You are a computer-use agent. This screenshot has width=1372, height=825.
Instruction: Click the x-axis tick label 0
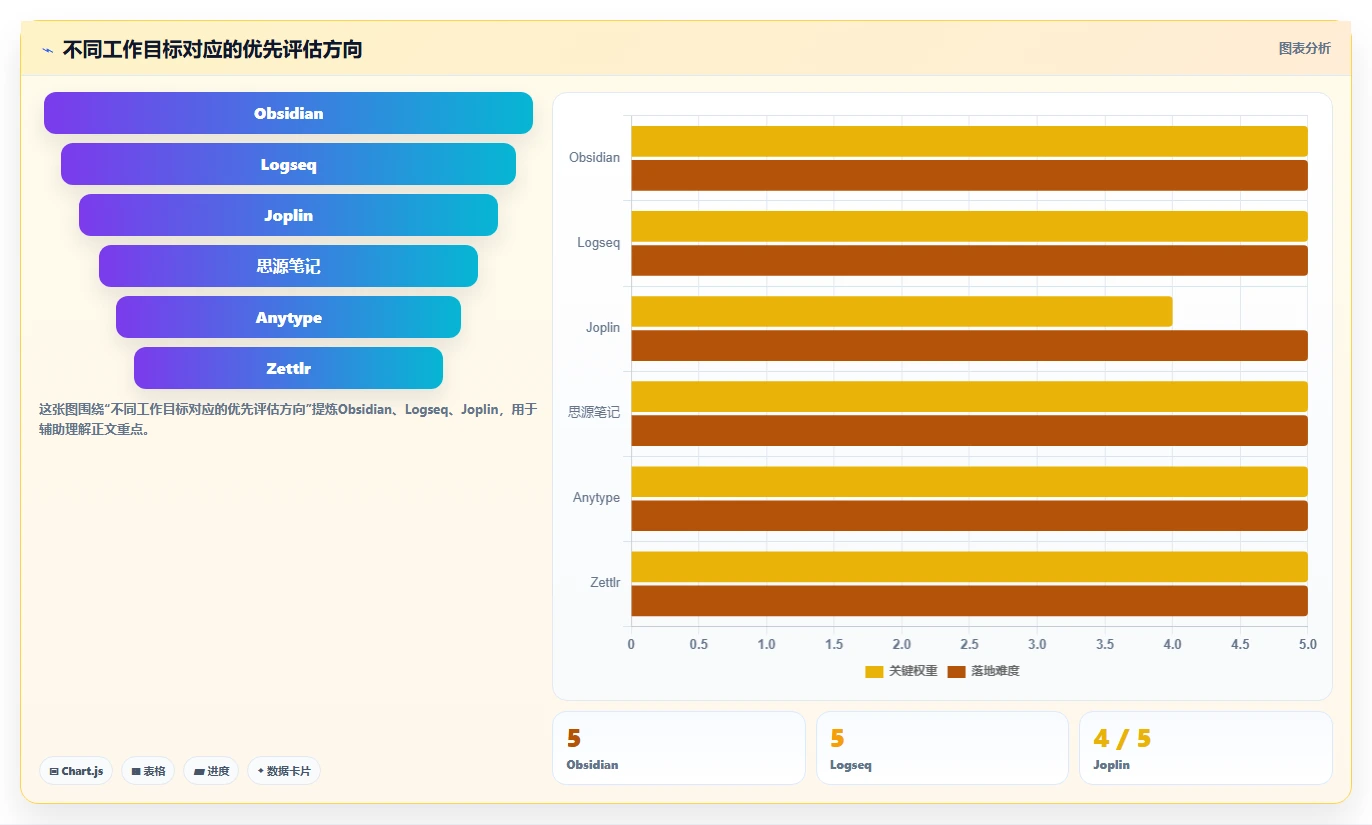tap(631, 644)
